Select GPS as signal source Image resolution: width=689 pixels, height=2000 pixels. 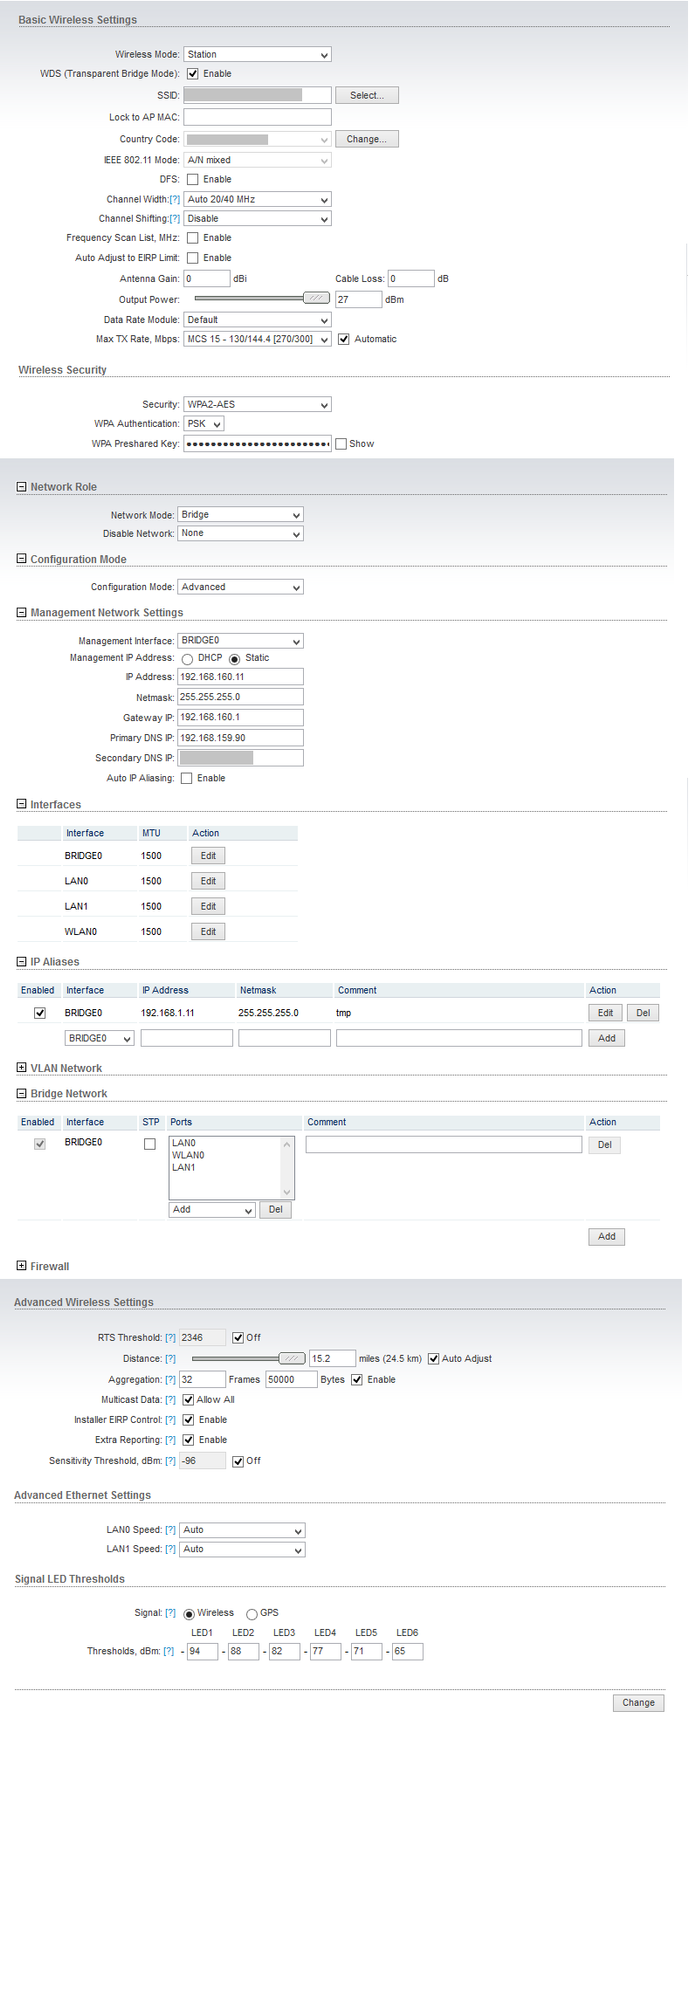tap(252, 1614)
